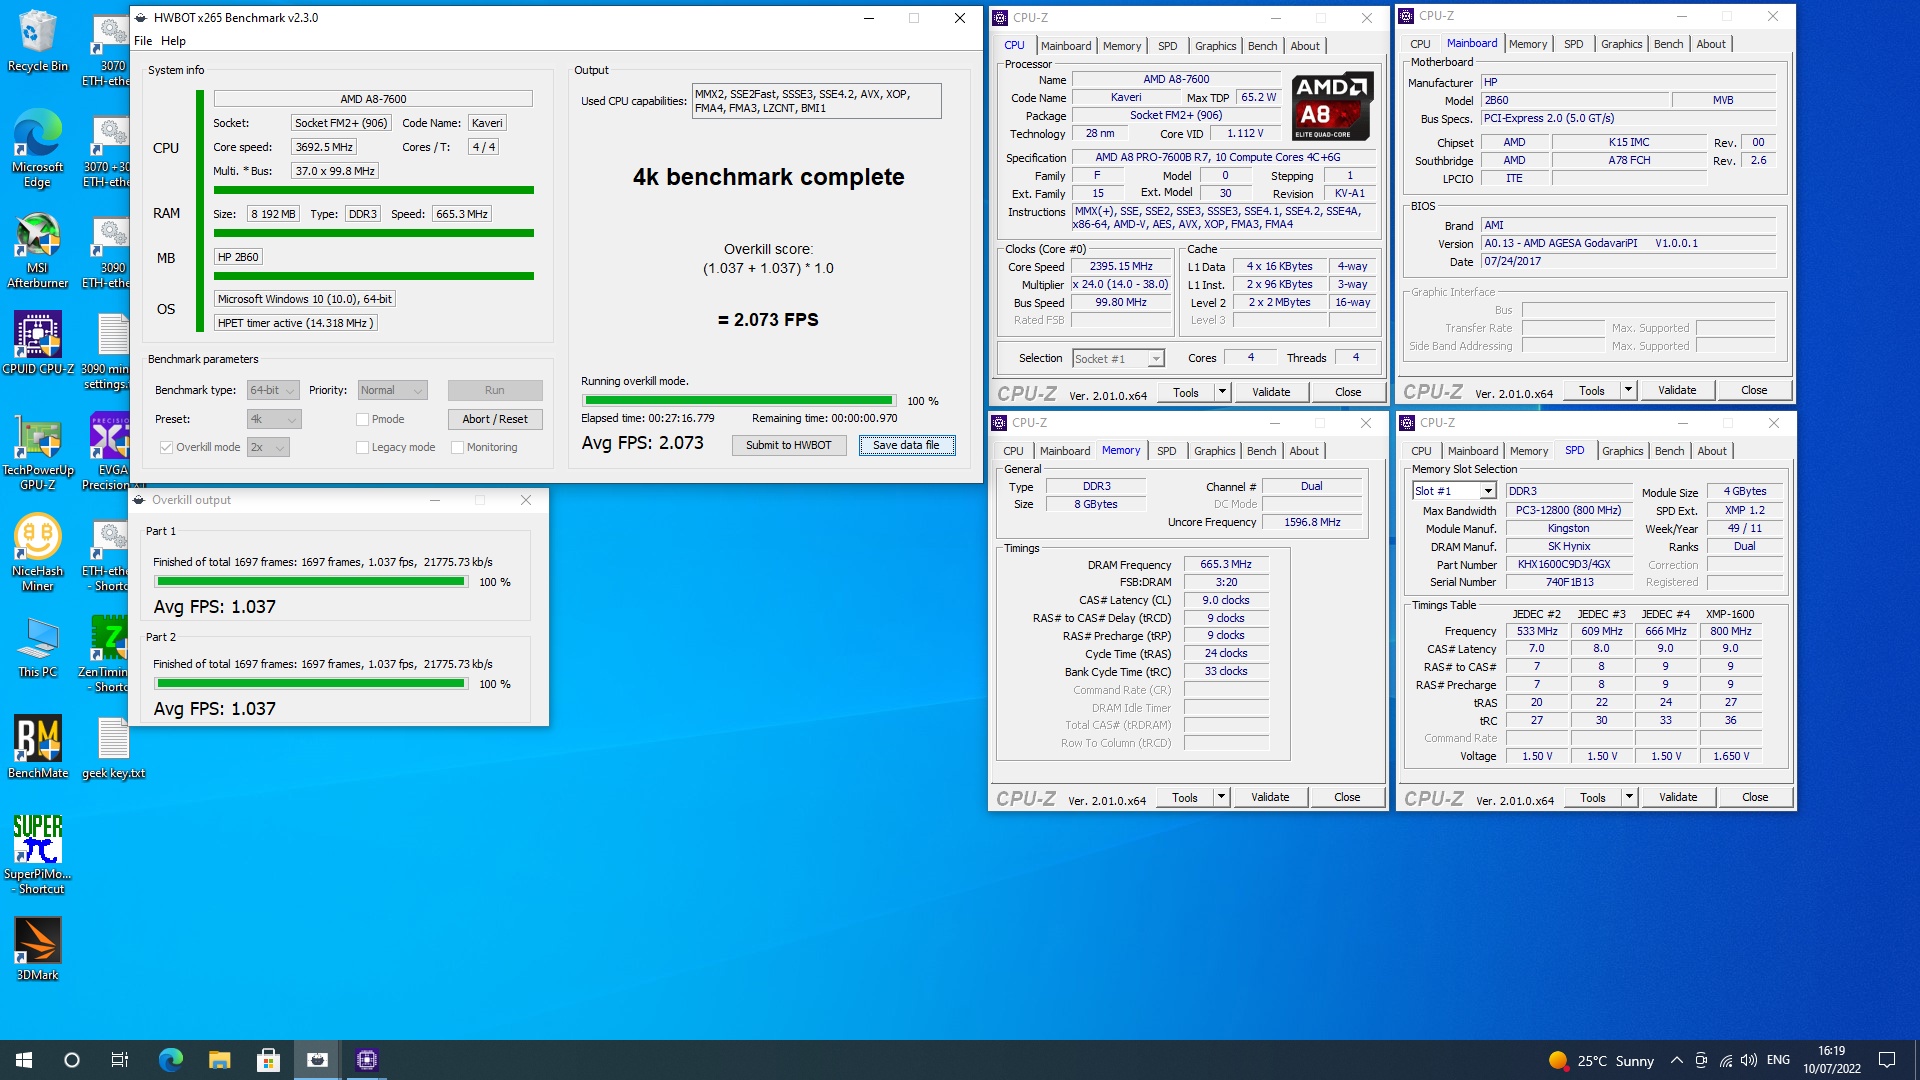Switch to About tab in Memory window
The image size is (1920, 1080).
[x=1303, y=451]
